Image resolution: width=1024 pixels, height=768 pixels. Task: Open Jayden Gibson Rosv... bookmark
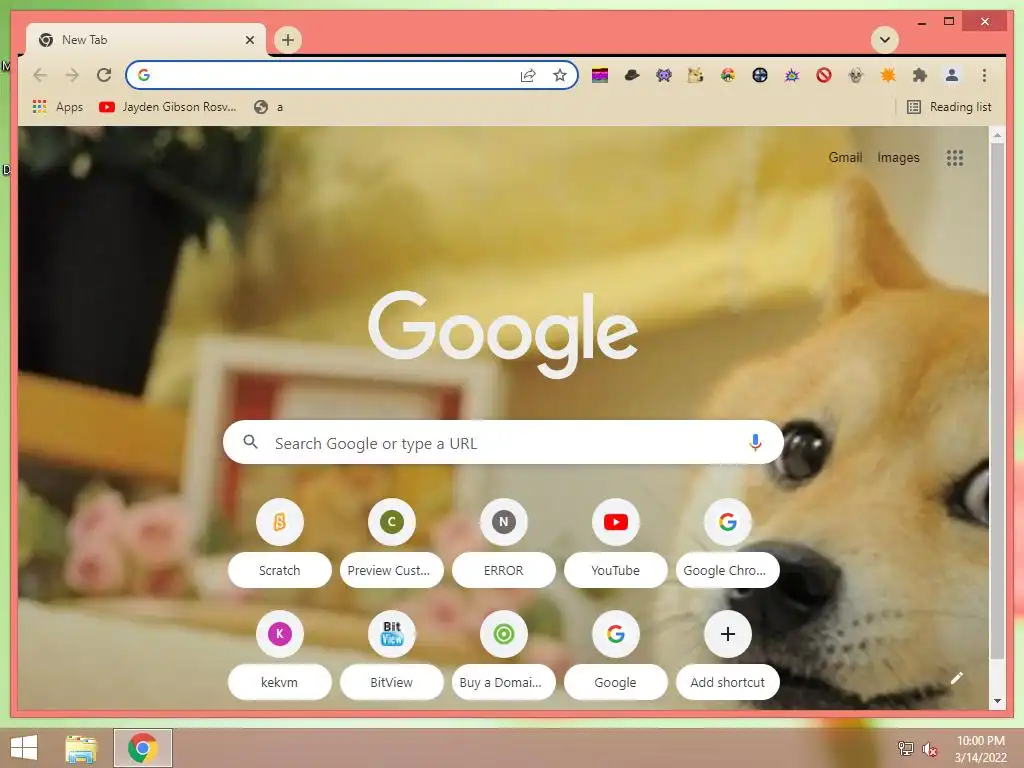coord(168,106)
